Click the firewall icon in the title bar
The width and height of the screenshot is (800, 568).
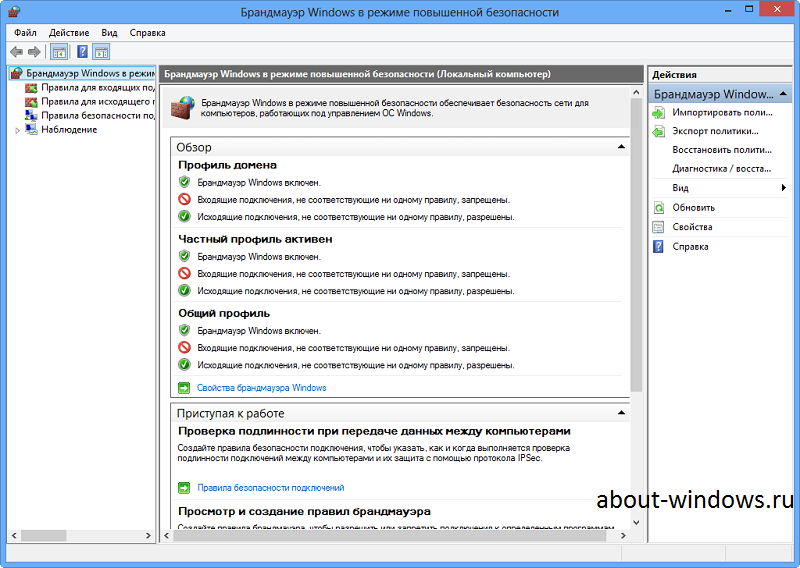pyautogui.click(x=14, y=11)
